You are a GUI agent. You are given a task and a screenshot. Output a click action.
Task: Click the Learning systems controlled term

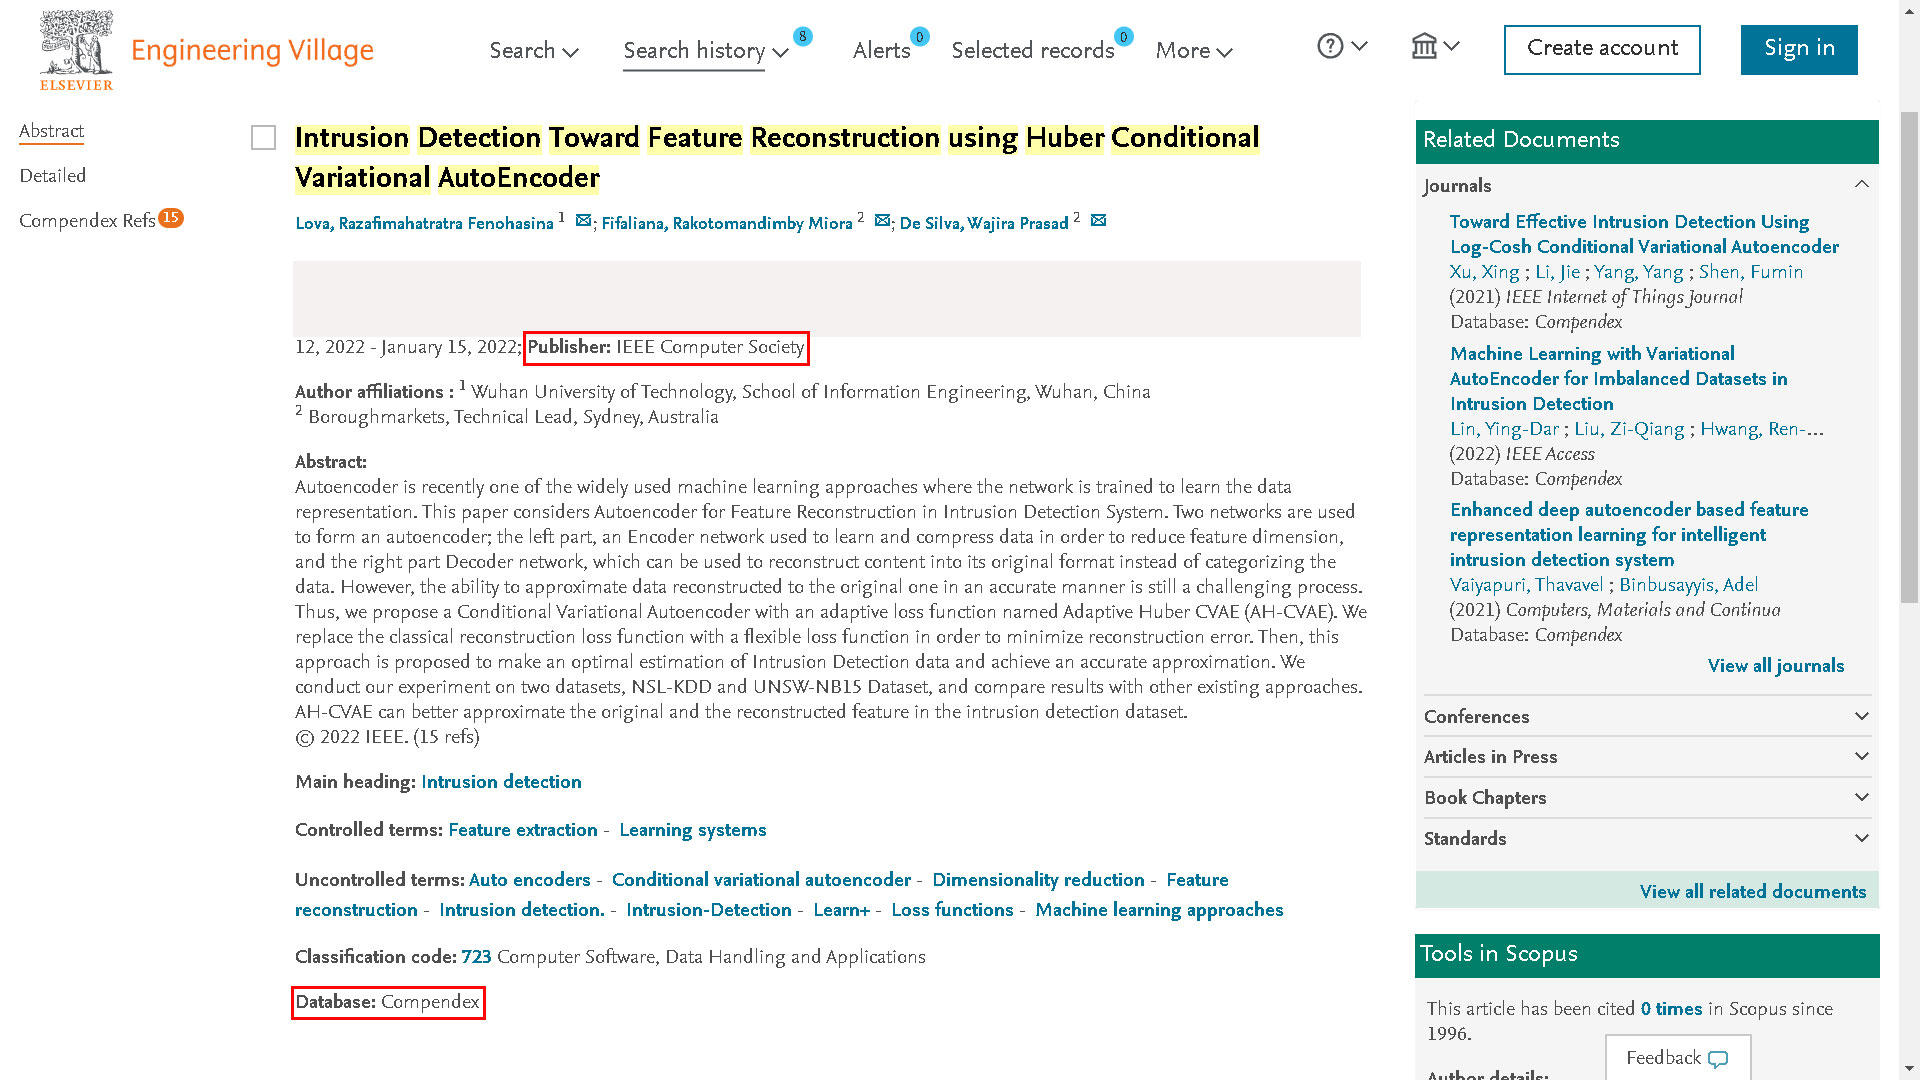tap(693, 830)
